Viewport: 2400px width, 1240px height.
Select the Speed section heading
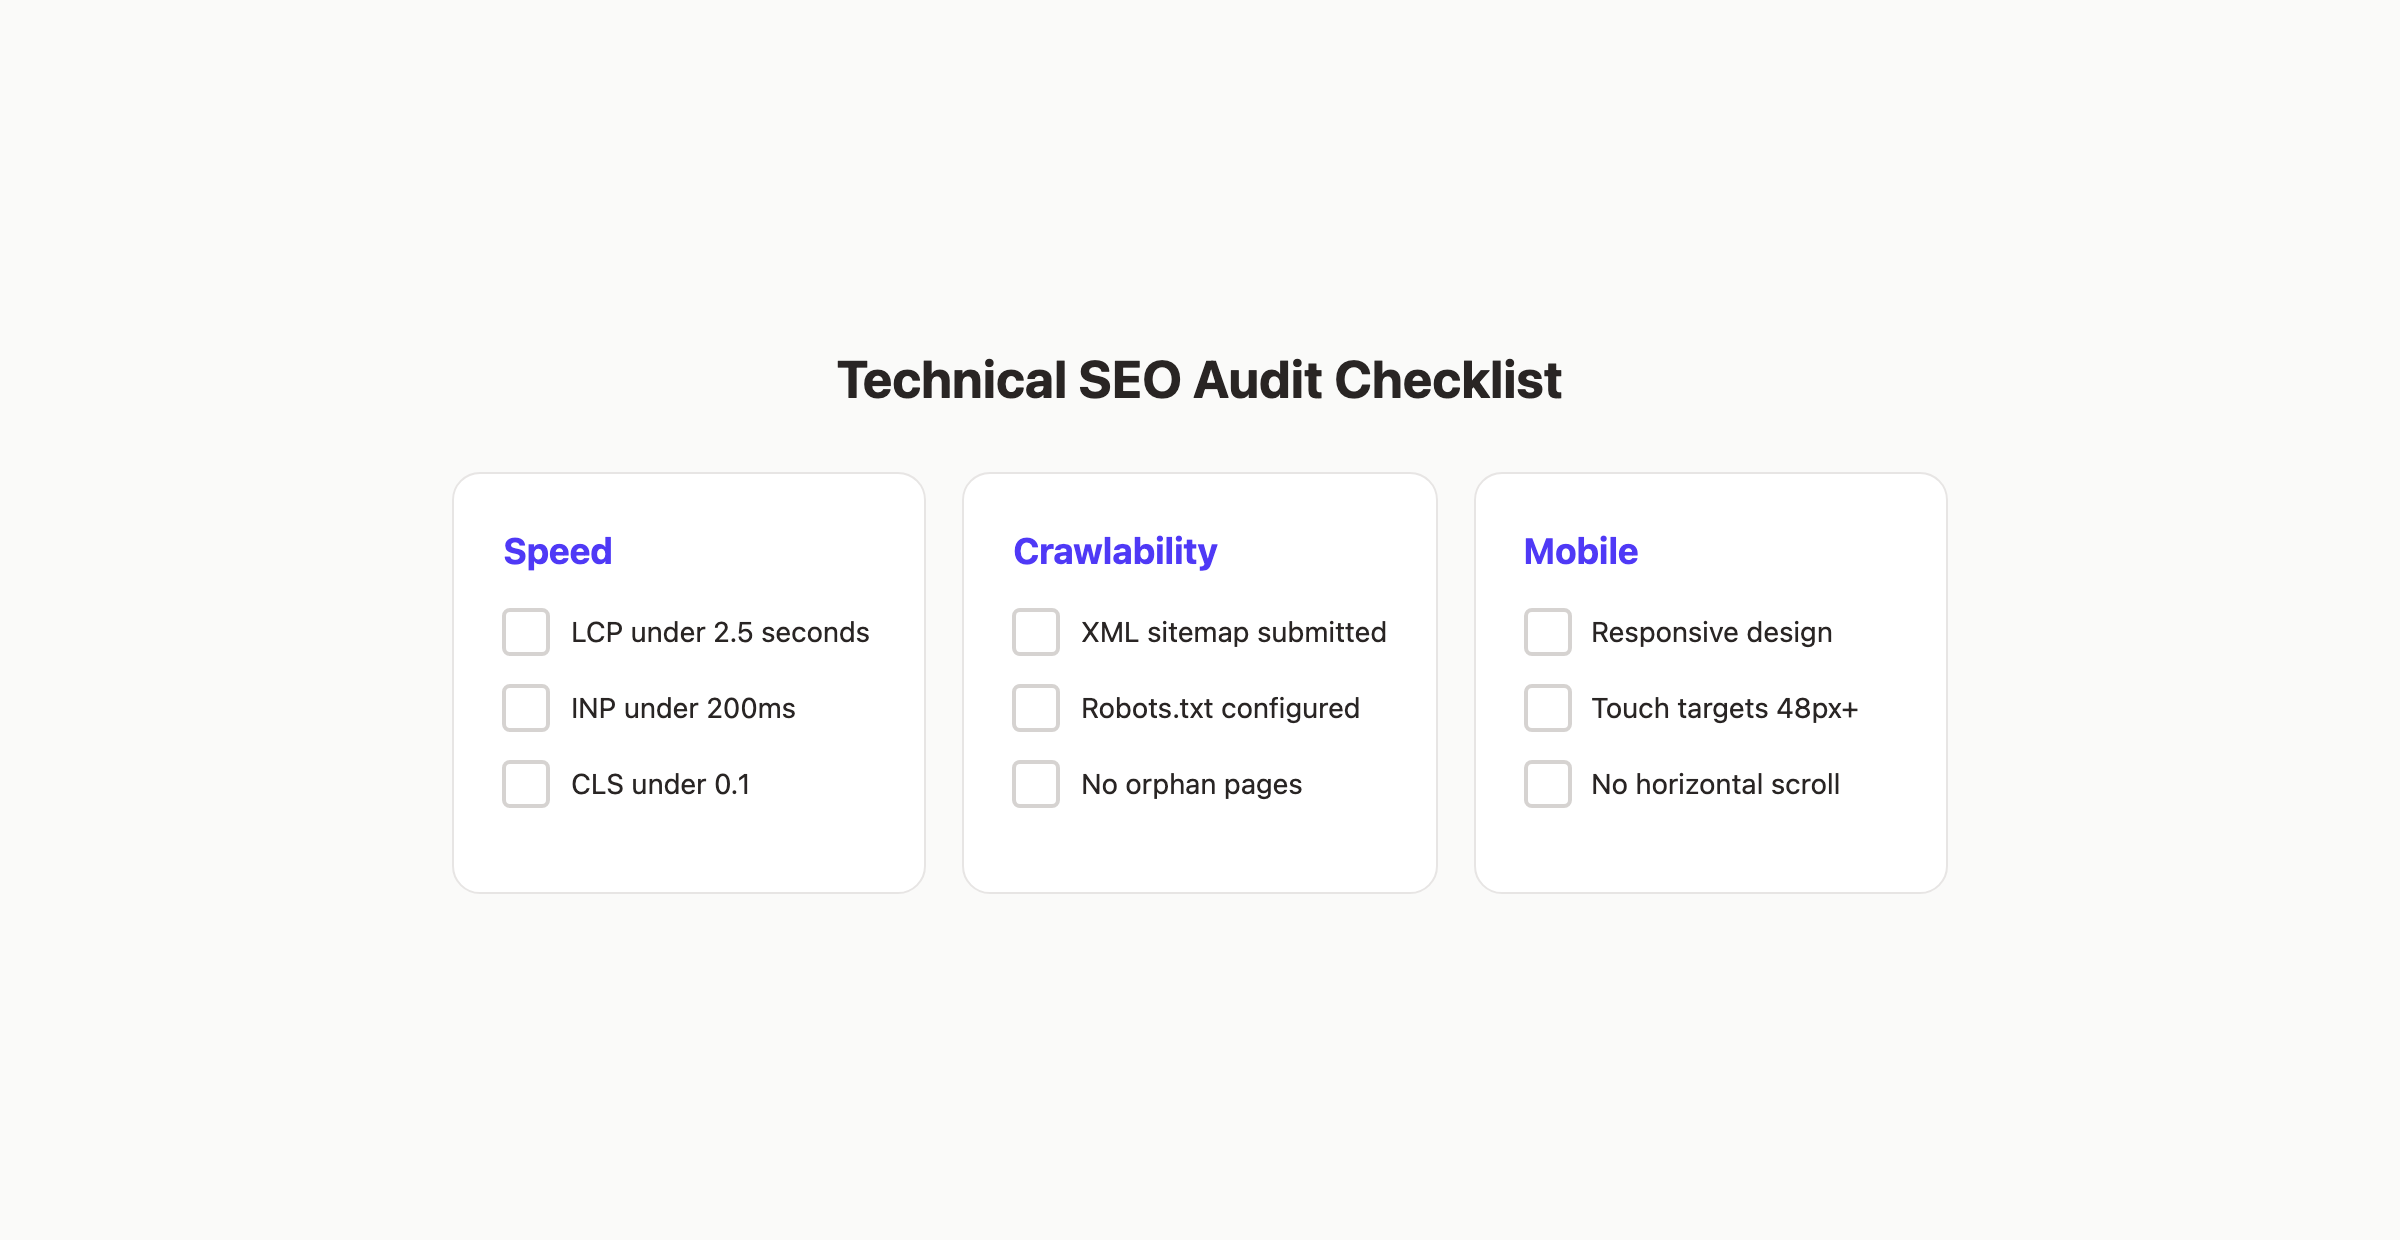[558, 551]
